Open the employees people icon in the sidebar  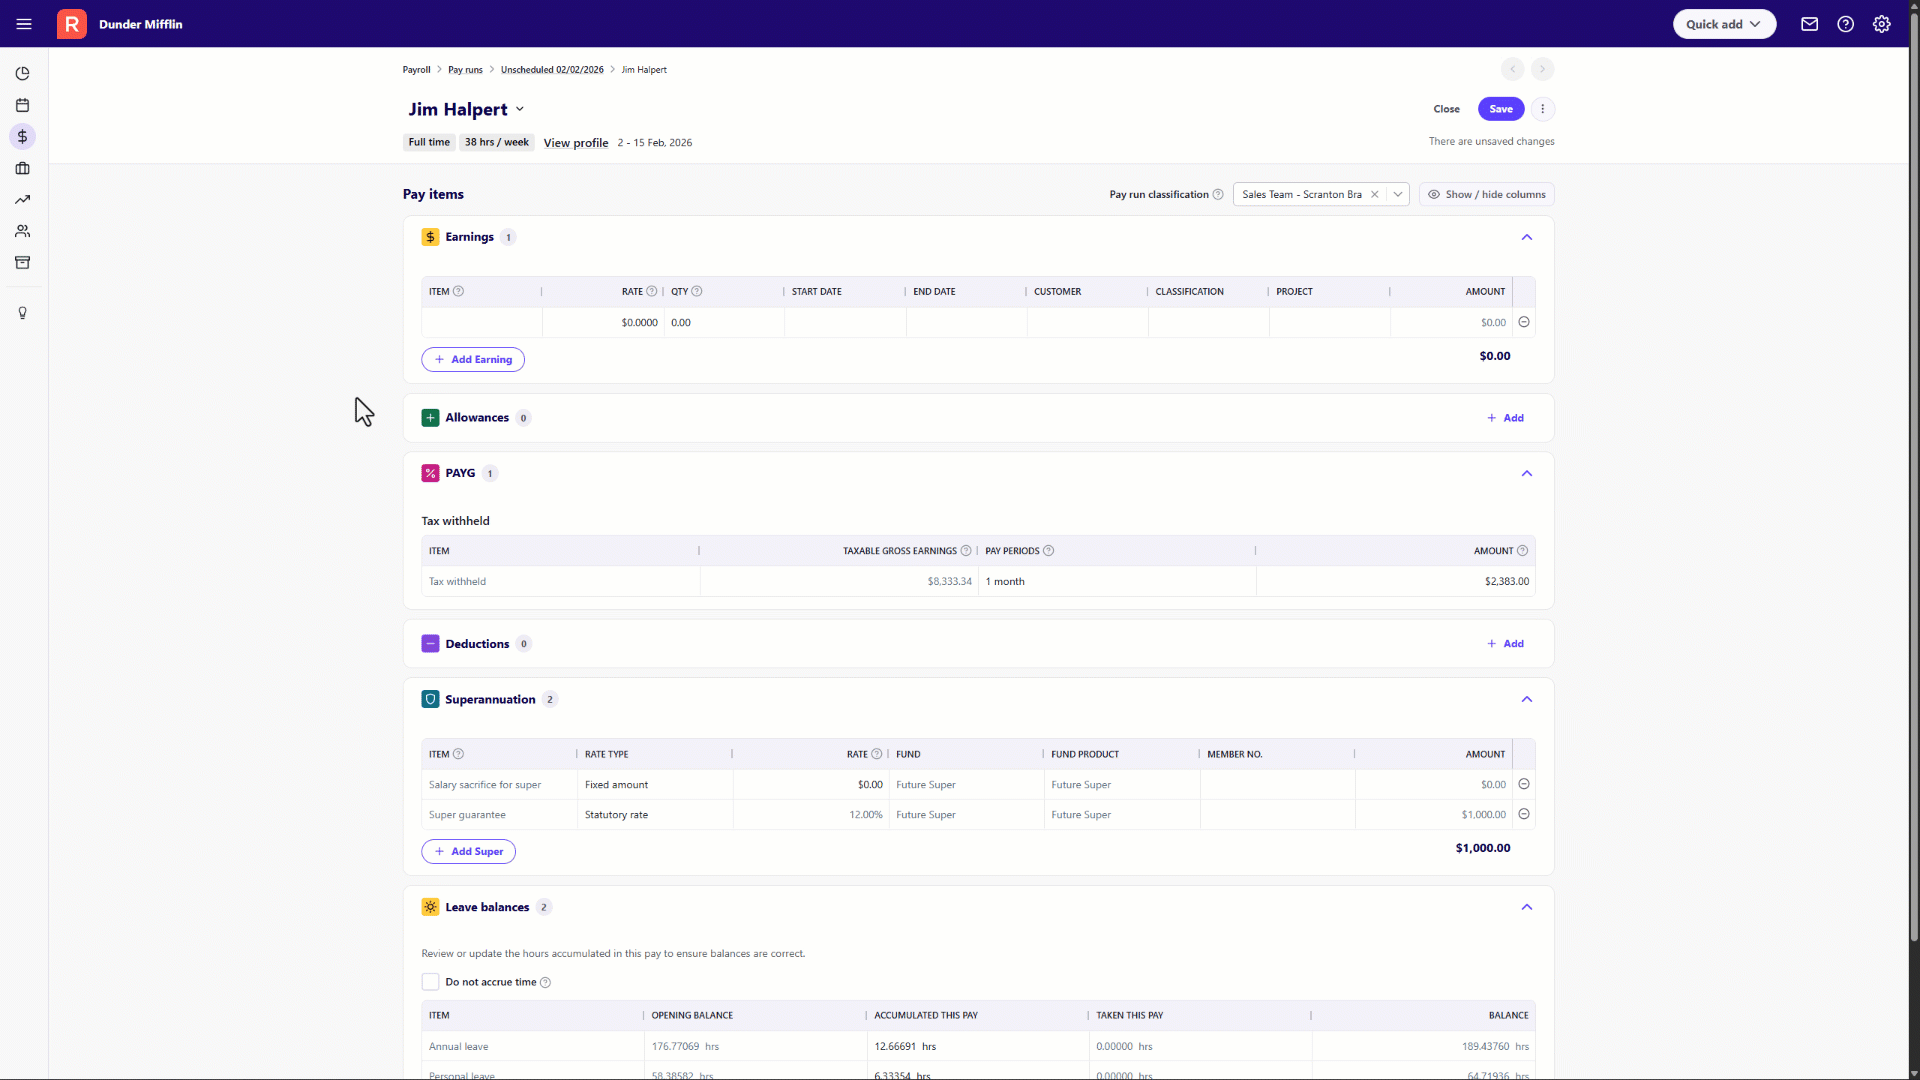pos(22,231)
